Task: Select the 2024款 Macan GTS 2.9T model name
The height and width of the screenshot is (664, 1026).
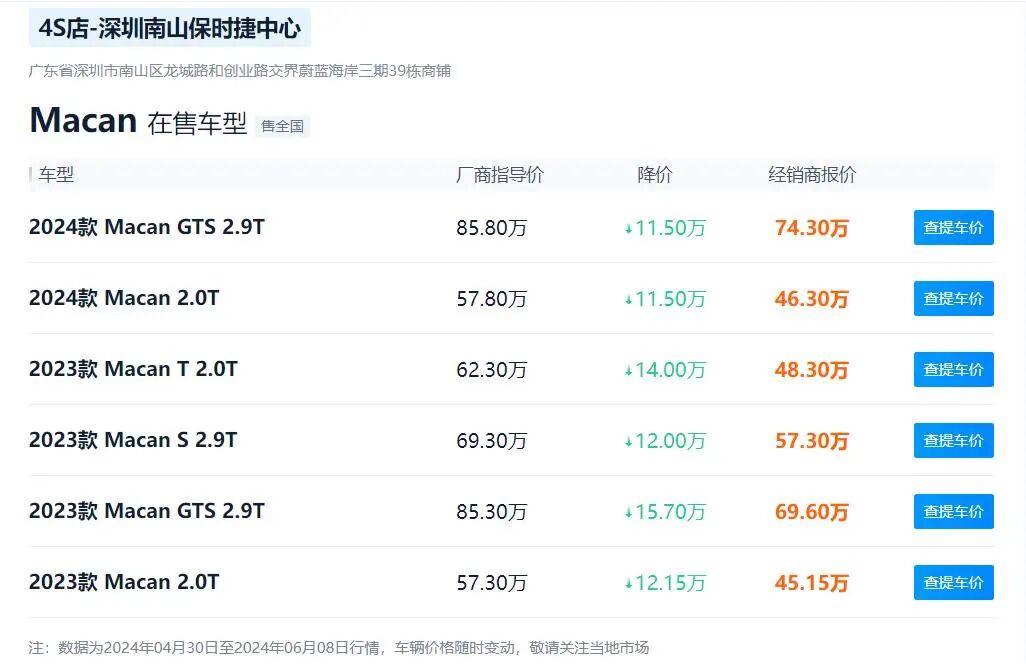Action: coord(147,227)
